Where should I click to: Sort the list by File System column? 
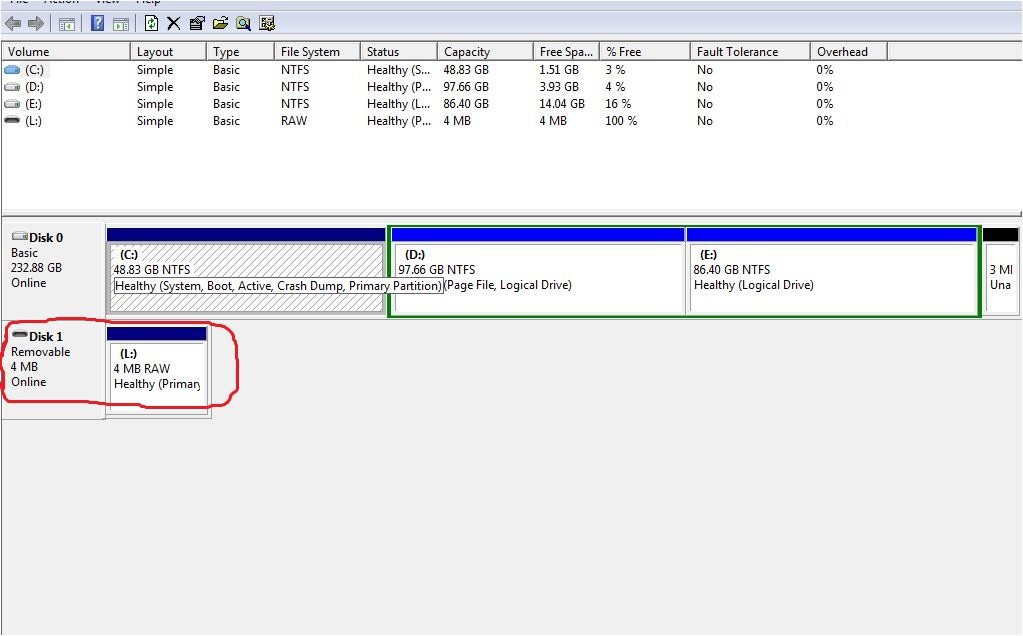[x=316, y=52]
